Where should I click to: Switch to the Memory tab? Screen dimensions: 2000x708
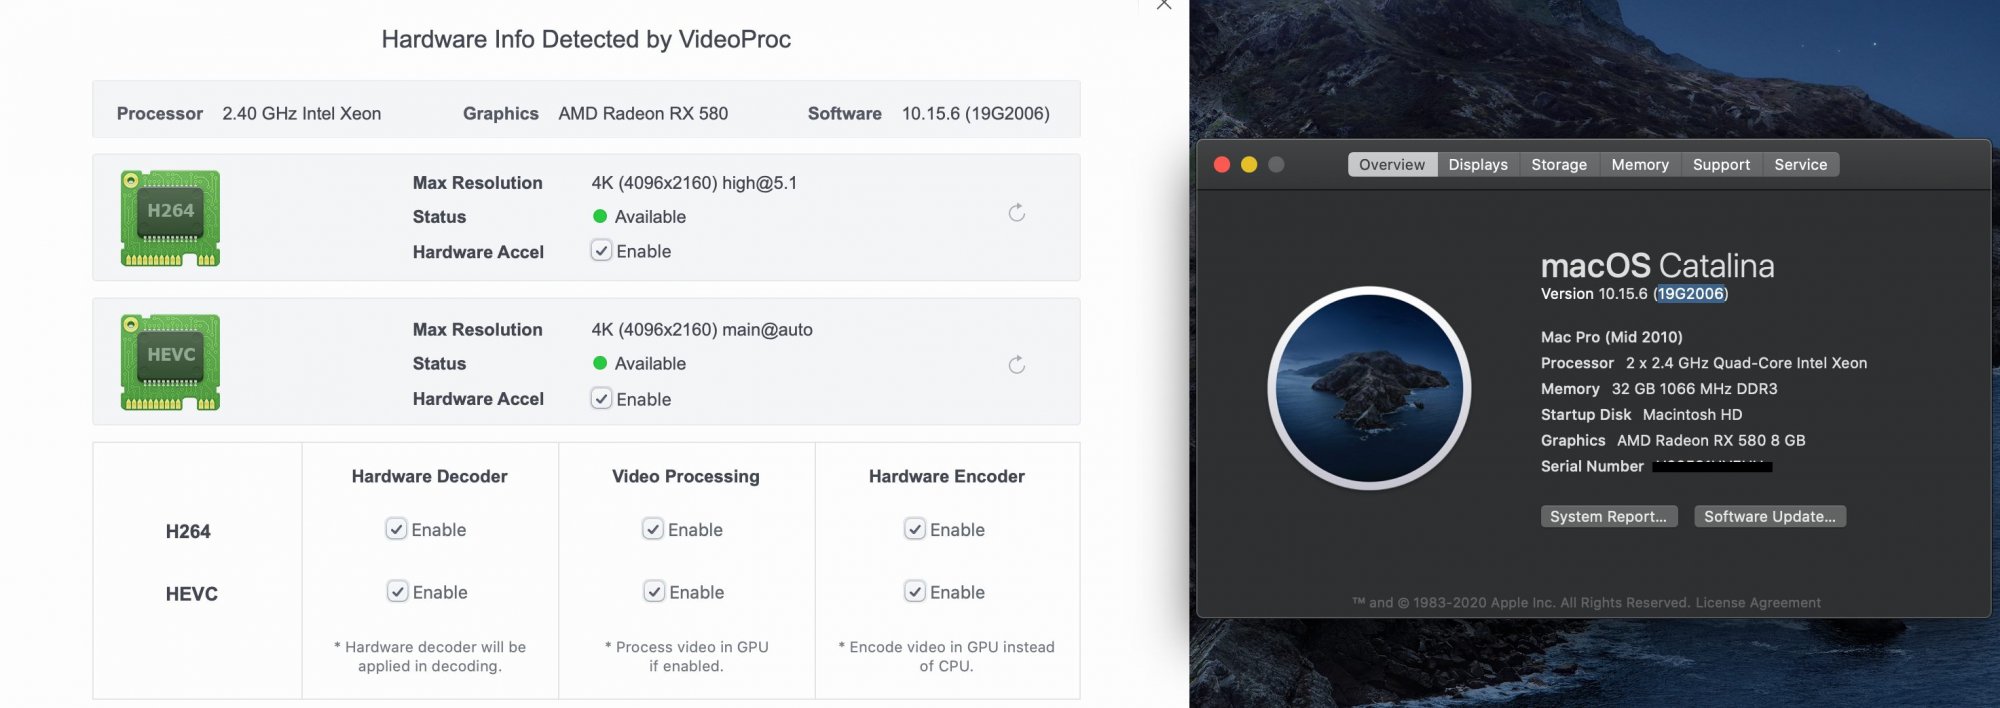[1640, 164]
